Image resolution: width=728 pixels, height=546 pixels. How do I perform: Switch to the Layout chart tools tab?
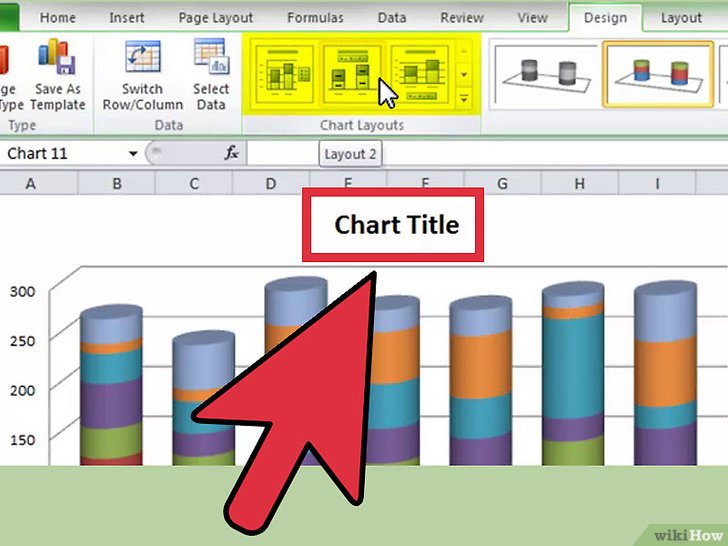coord(681,18)
